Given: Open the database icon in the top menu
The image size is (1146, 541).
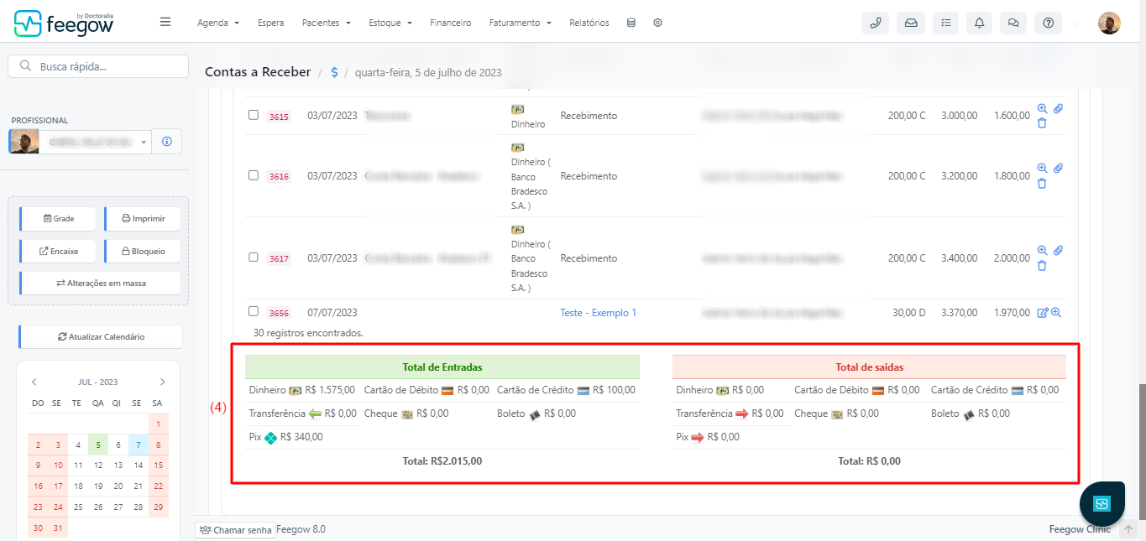Looking at the screenshot, I should tap(631, 23).
